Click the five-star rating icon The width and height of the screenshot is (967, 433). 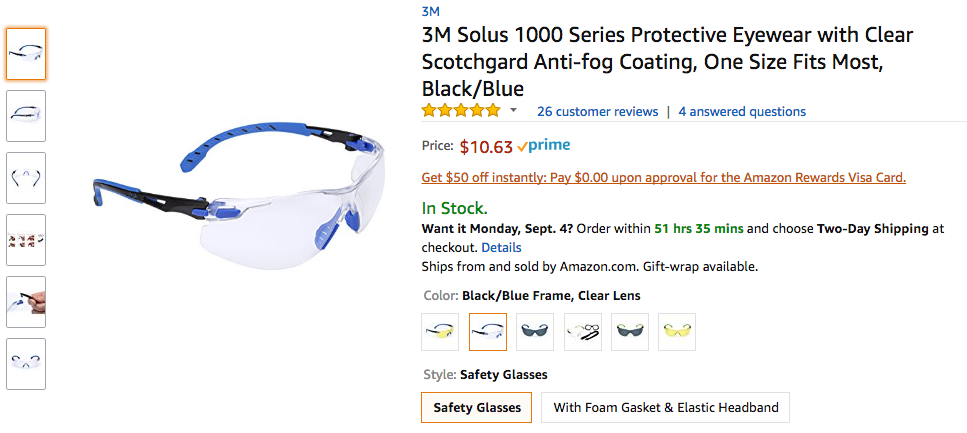point(461,111)
